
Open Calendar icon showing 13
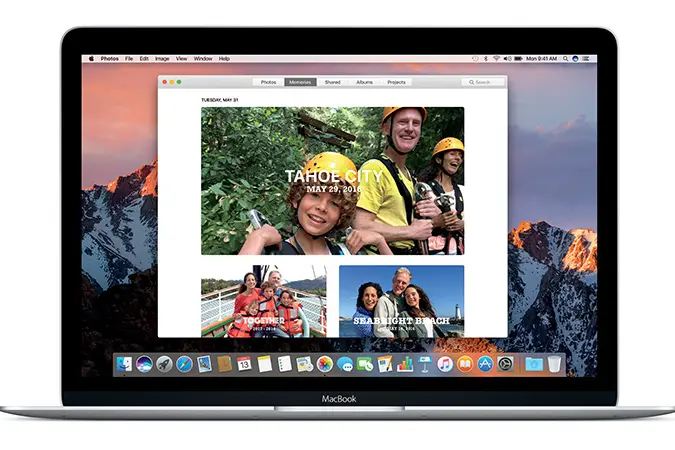click(244, 364)
